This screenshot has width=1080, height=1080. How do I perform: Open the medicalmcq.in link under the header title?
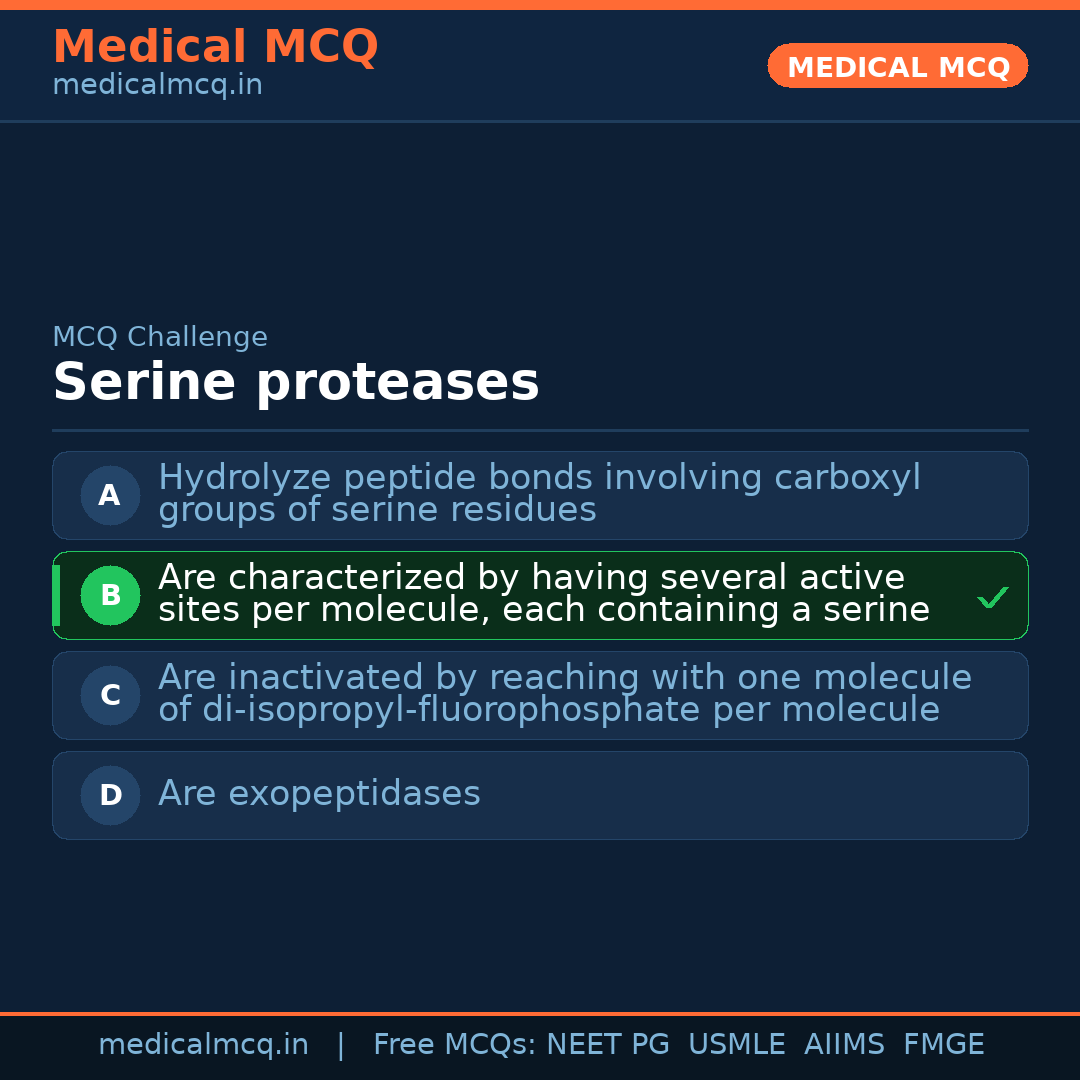coord(157,86)
